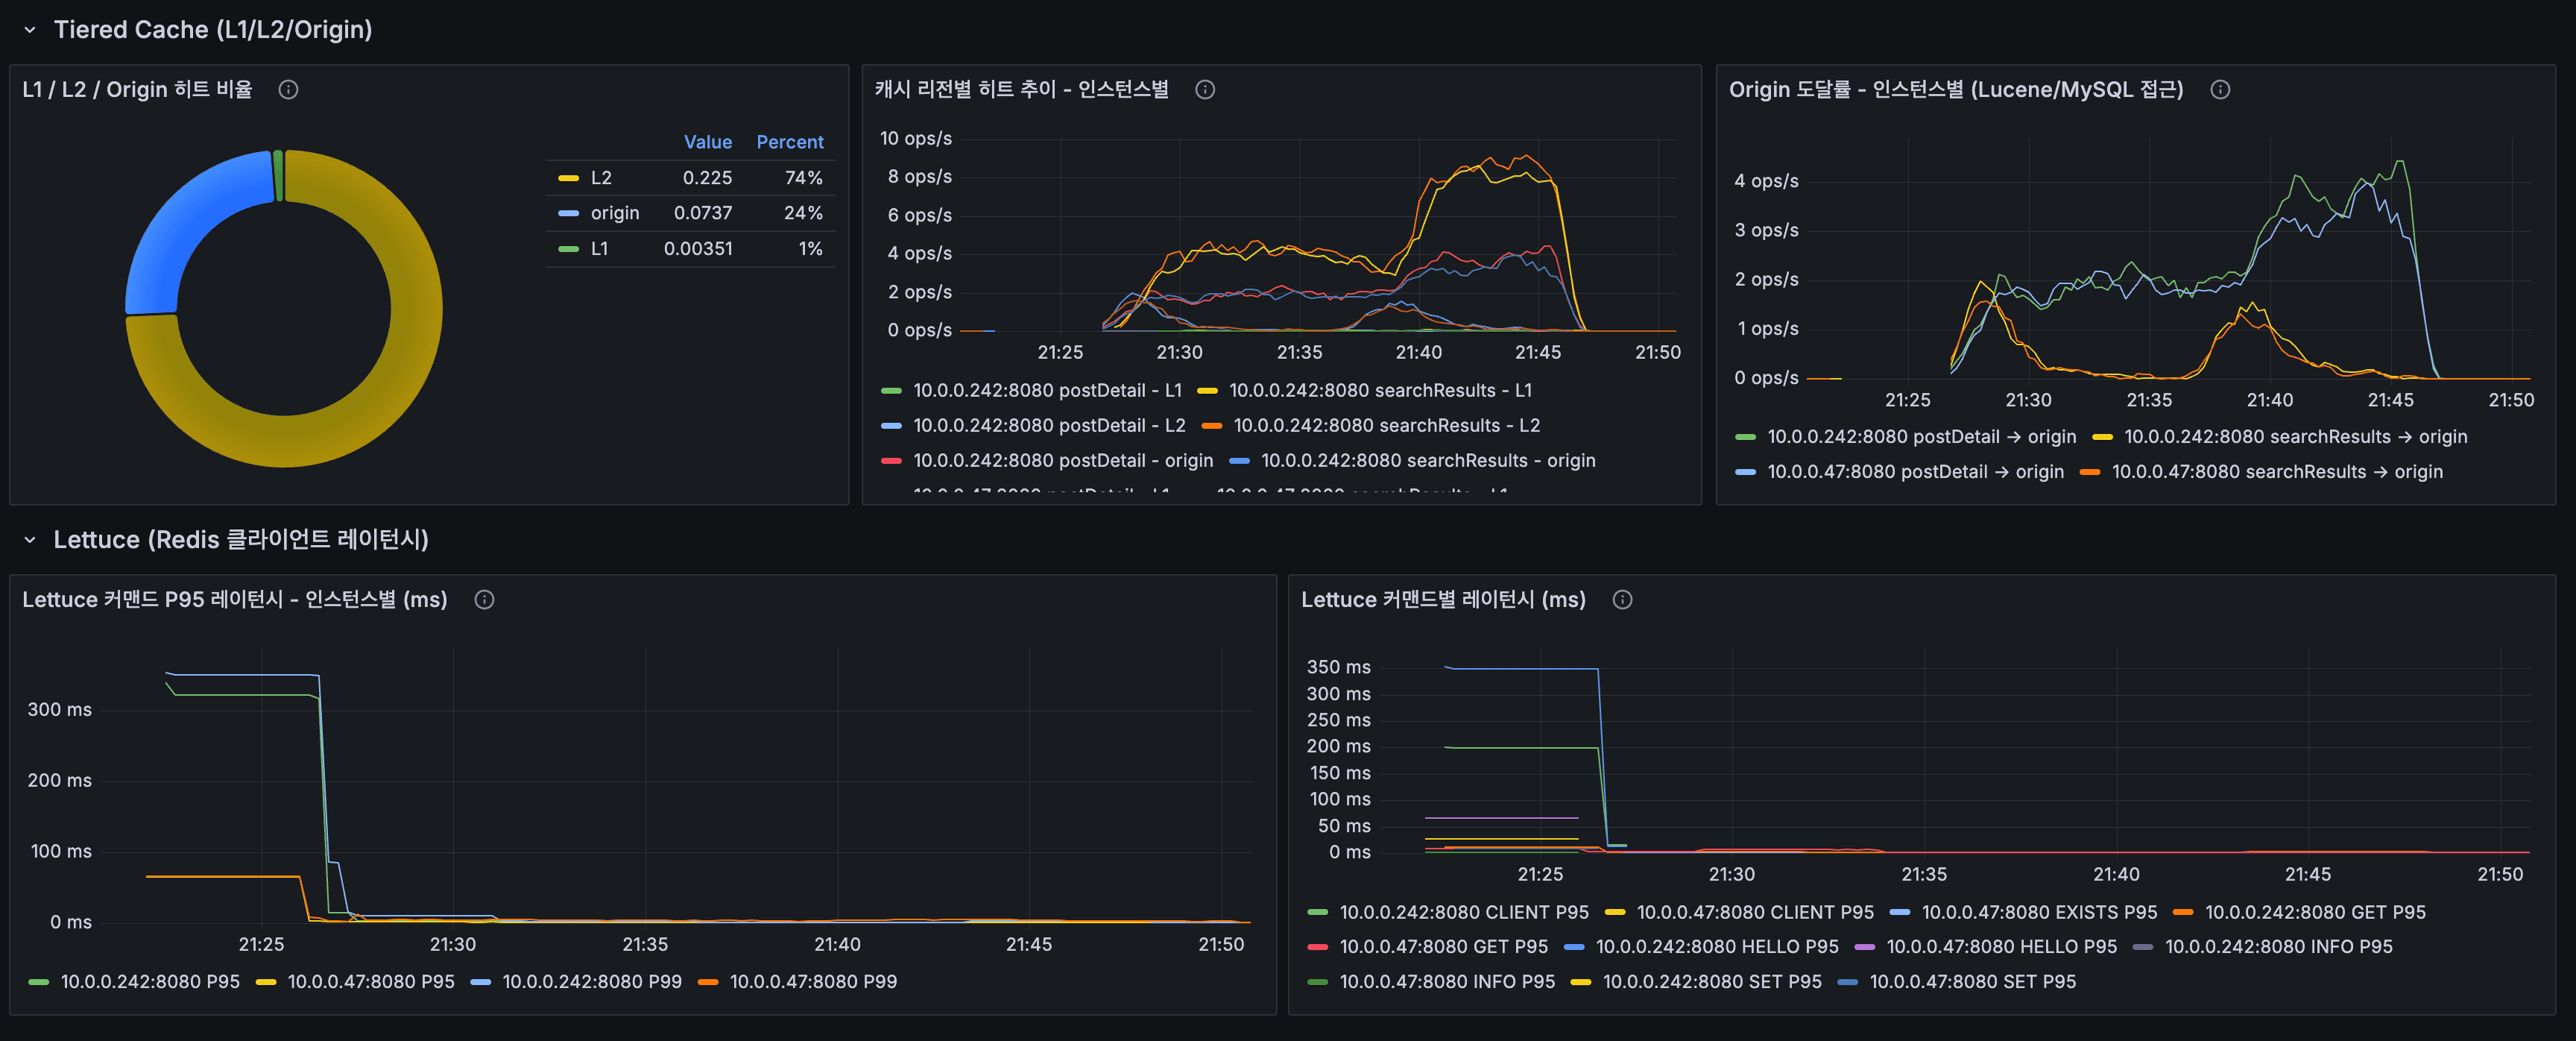2576x1041 pixels.
Task: Toggle L1 series in pie legend
Action: click(x=599, y=249)
